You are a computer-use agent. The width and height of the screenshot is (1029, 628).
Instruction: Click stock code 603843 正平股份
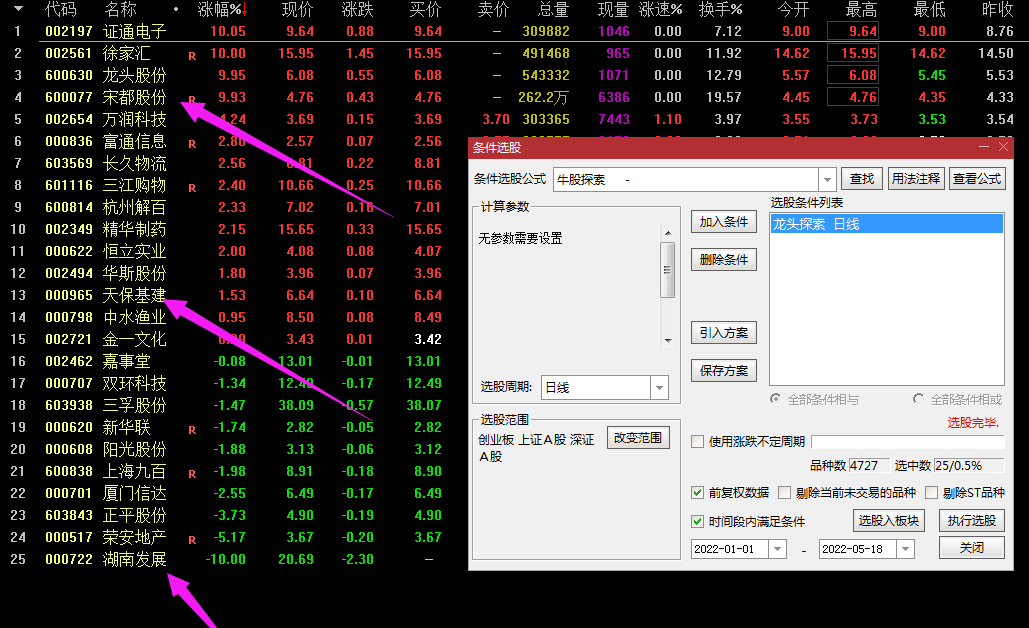pyautogui.click(x=69, y=515)
